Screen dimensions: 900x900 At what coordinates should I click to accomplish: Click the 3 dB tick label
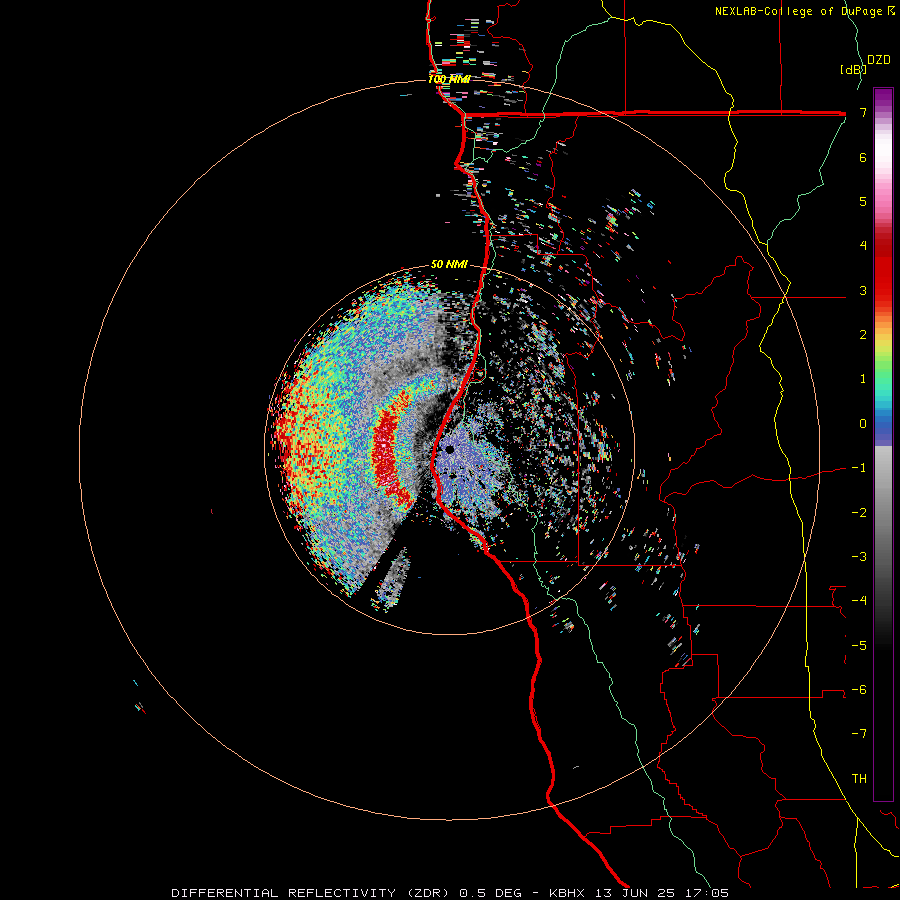863,290
